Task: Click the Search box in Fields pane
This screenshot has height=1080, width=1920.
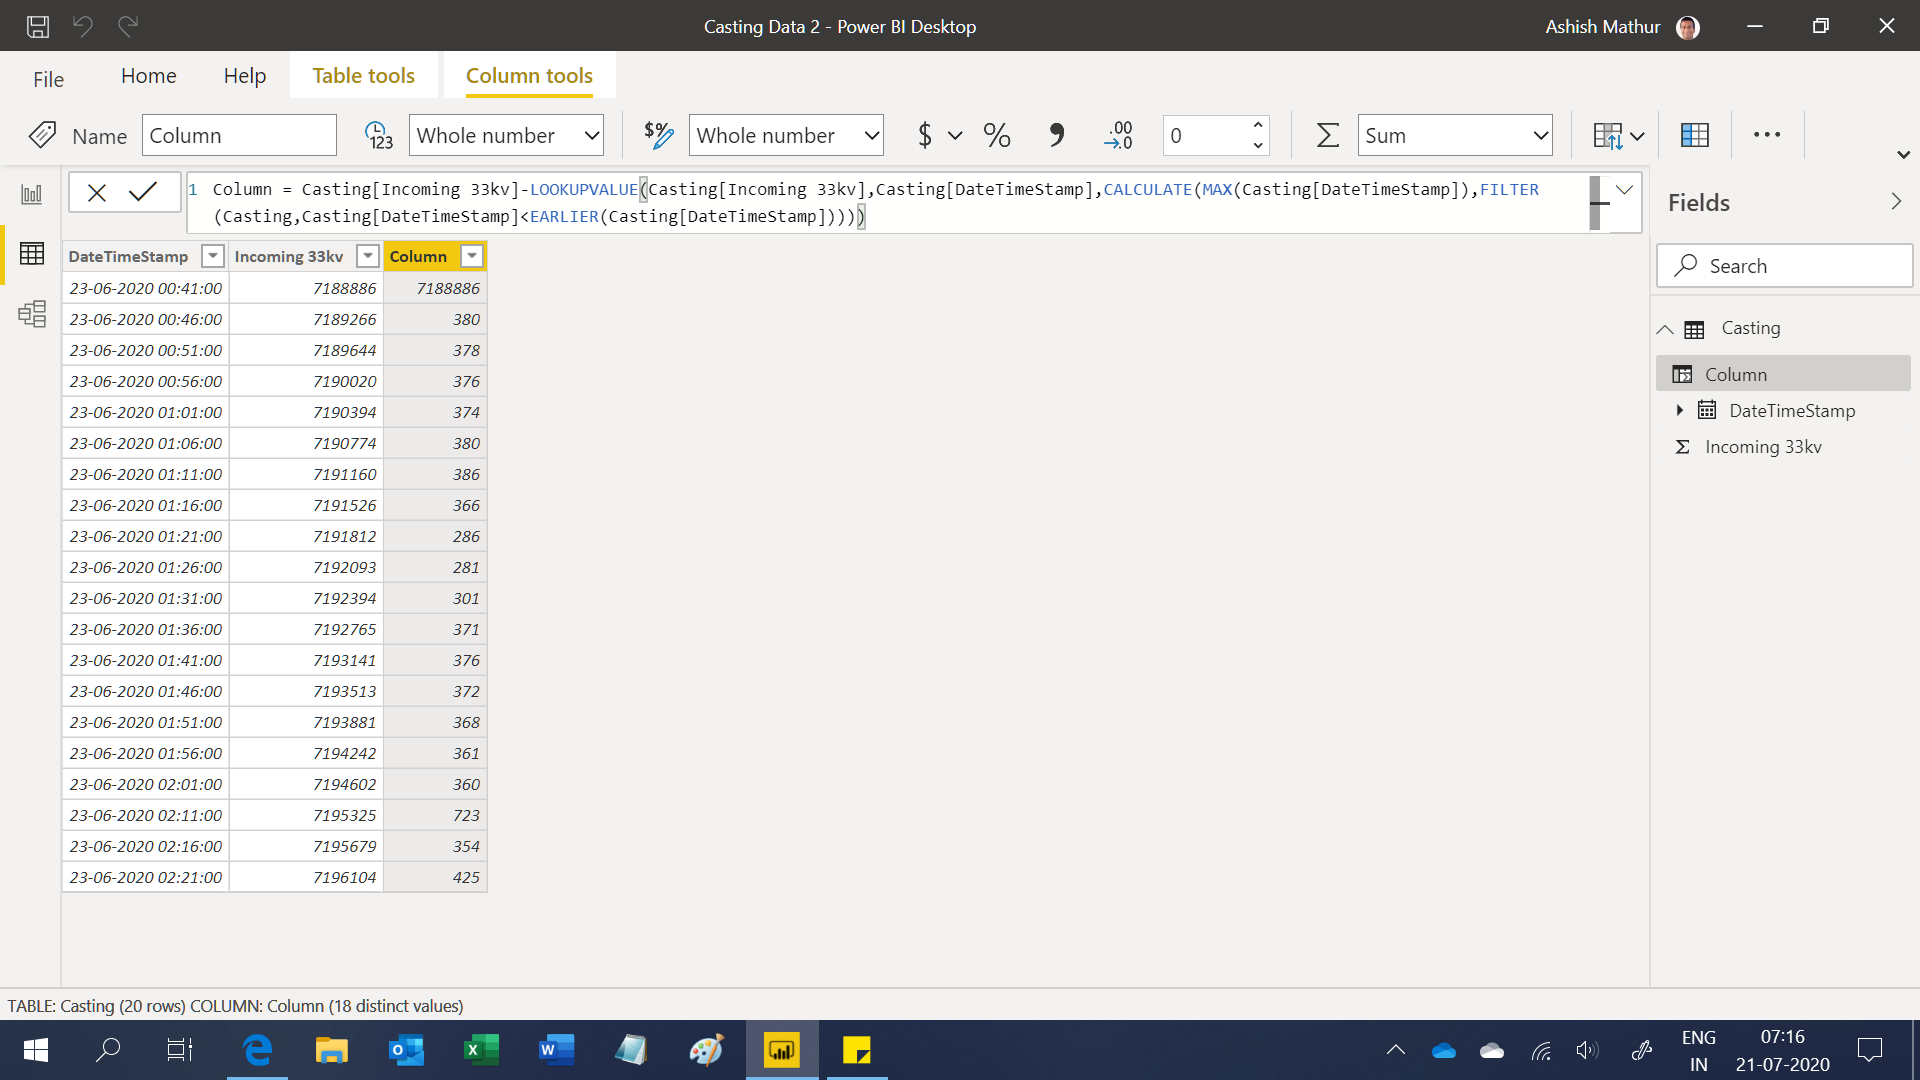Action: 1784,266
